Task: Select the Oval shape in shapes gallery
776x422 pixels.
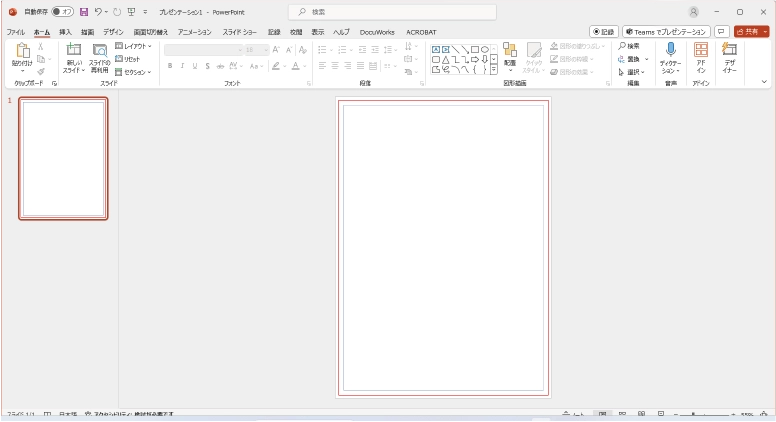Action: [x=485, y=49]
